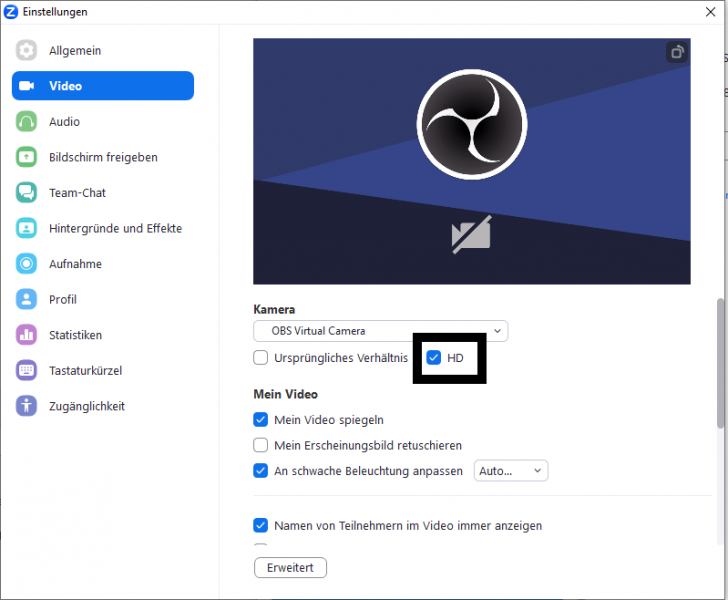Open Bildschirm freigeben settings

[x=103, y=157]
